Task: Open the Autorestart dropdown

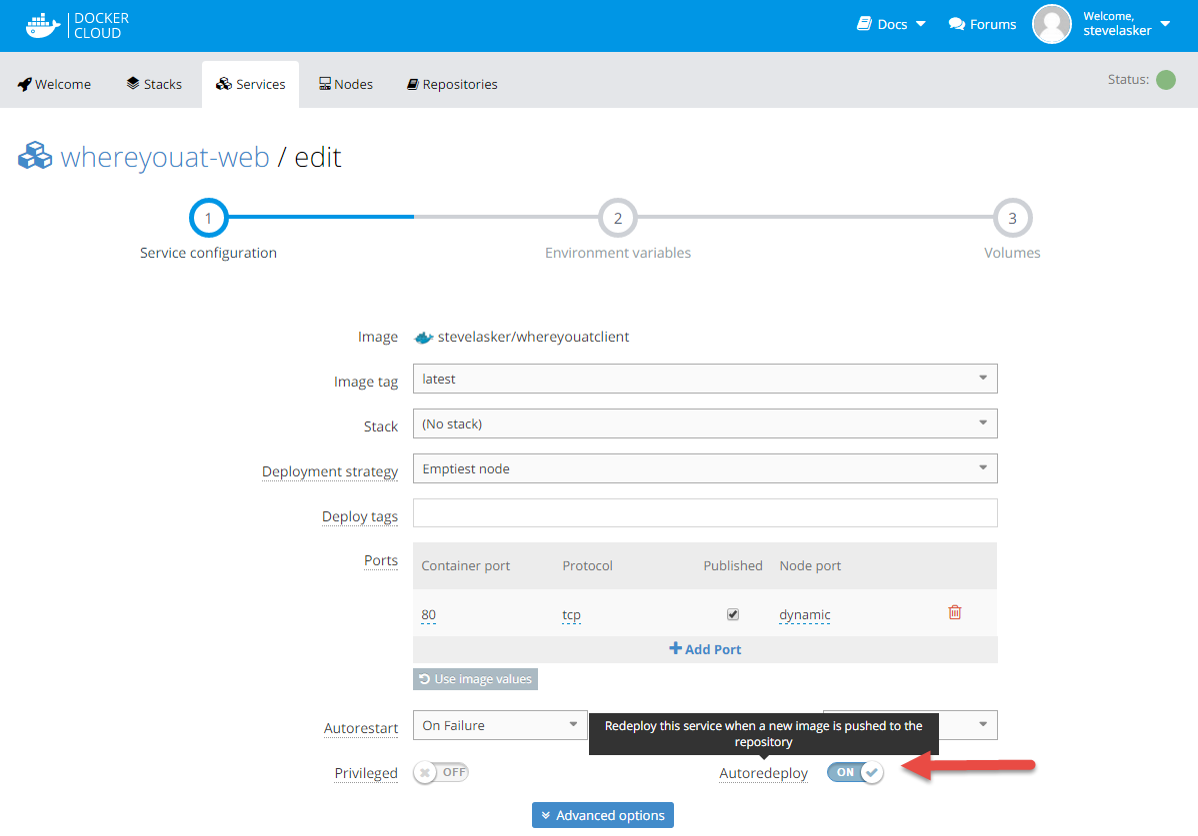Action: click(500, 725)
